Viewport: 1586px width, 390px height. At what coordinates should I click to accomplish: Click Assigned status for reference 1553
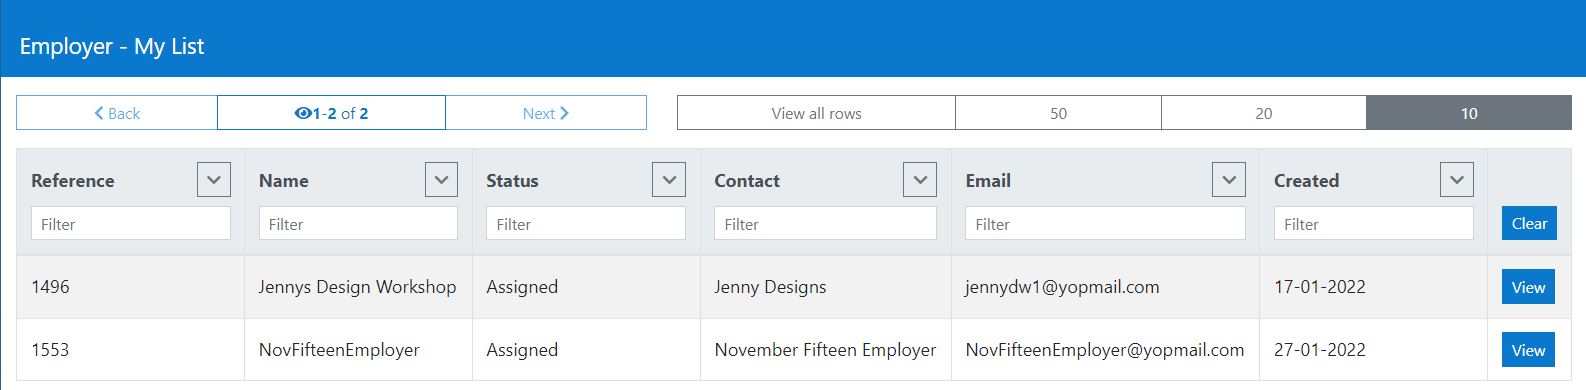[x=522, y=350]
